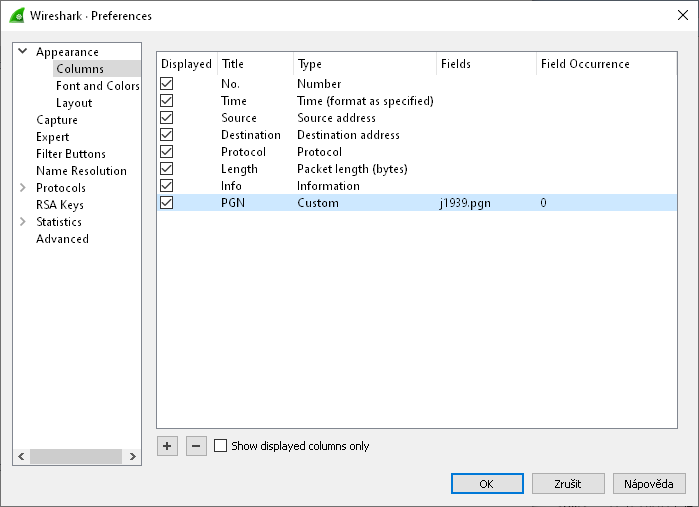Uncheck the Length column checkbox
Image resolution: width=699 pixels, height=507 pixels.
click(167, 168)
